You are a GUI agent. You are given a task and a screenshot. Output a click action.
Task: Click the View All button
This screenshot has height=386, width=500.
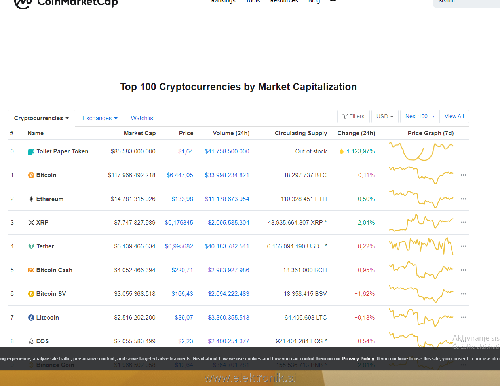(x=454, y=116)
